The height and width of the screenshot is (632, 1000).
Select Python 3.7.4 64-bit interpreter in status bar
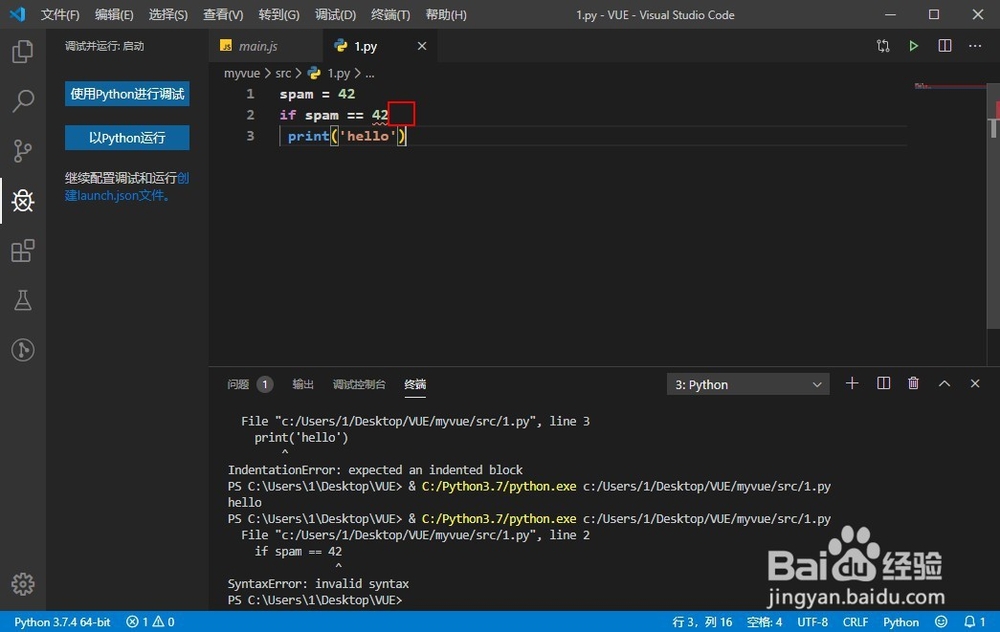click(62, 622)
